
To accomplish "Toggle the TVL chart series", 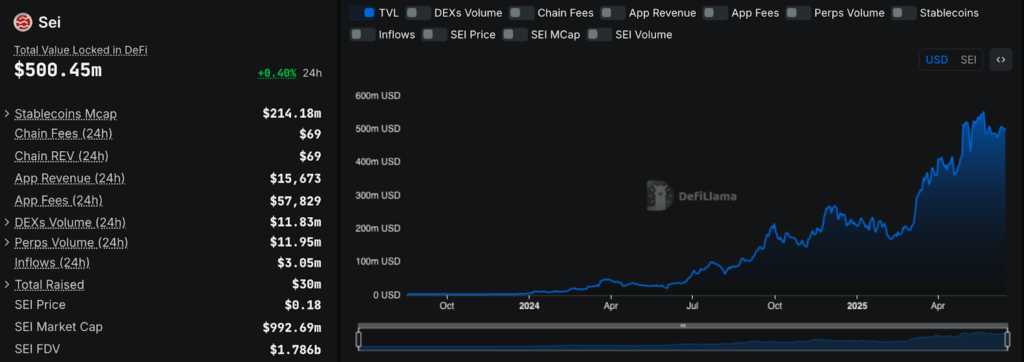I will coord(362,13).
